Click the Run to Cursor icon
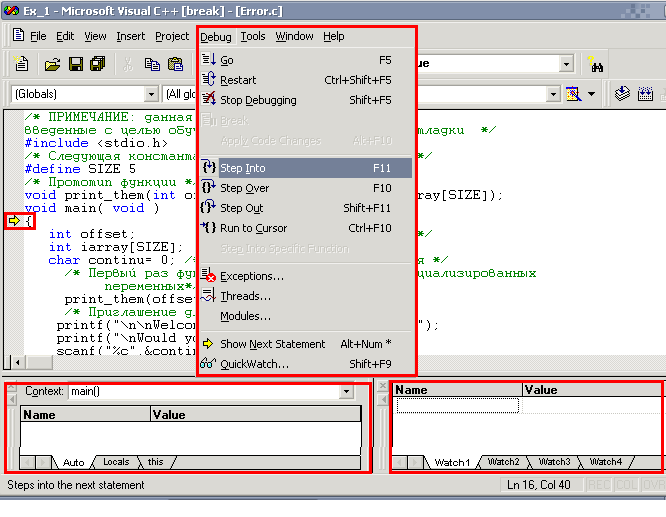Screen dimensions: 666x517 (x=209, y=228)
